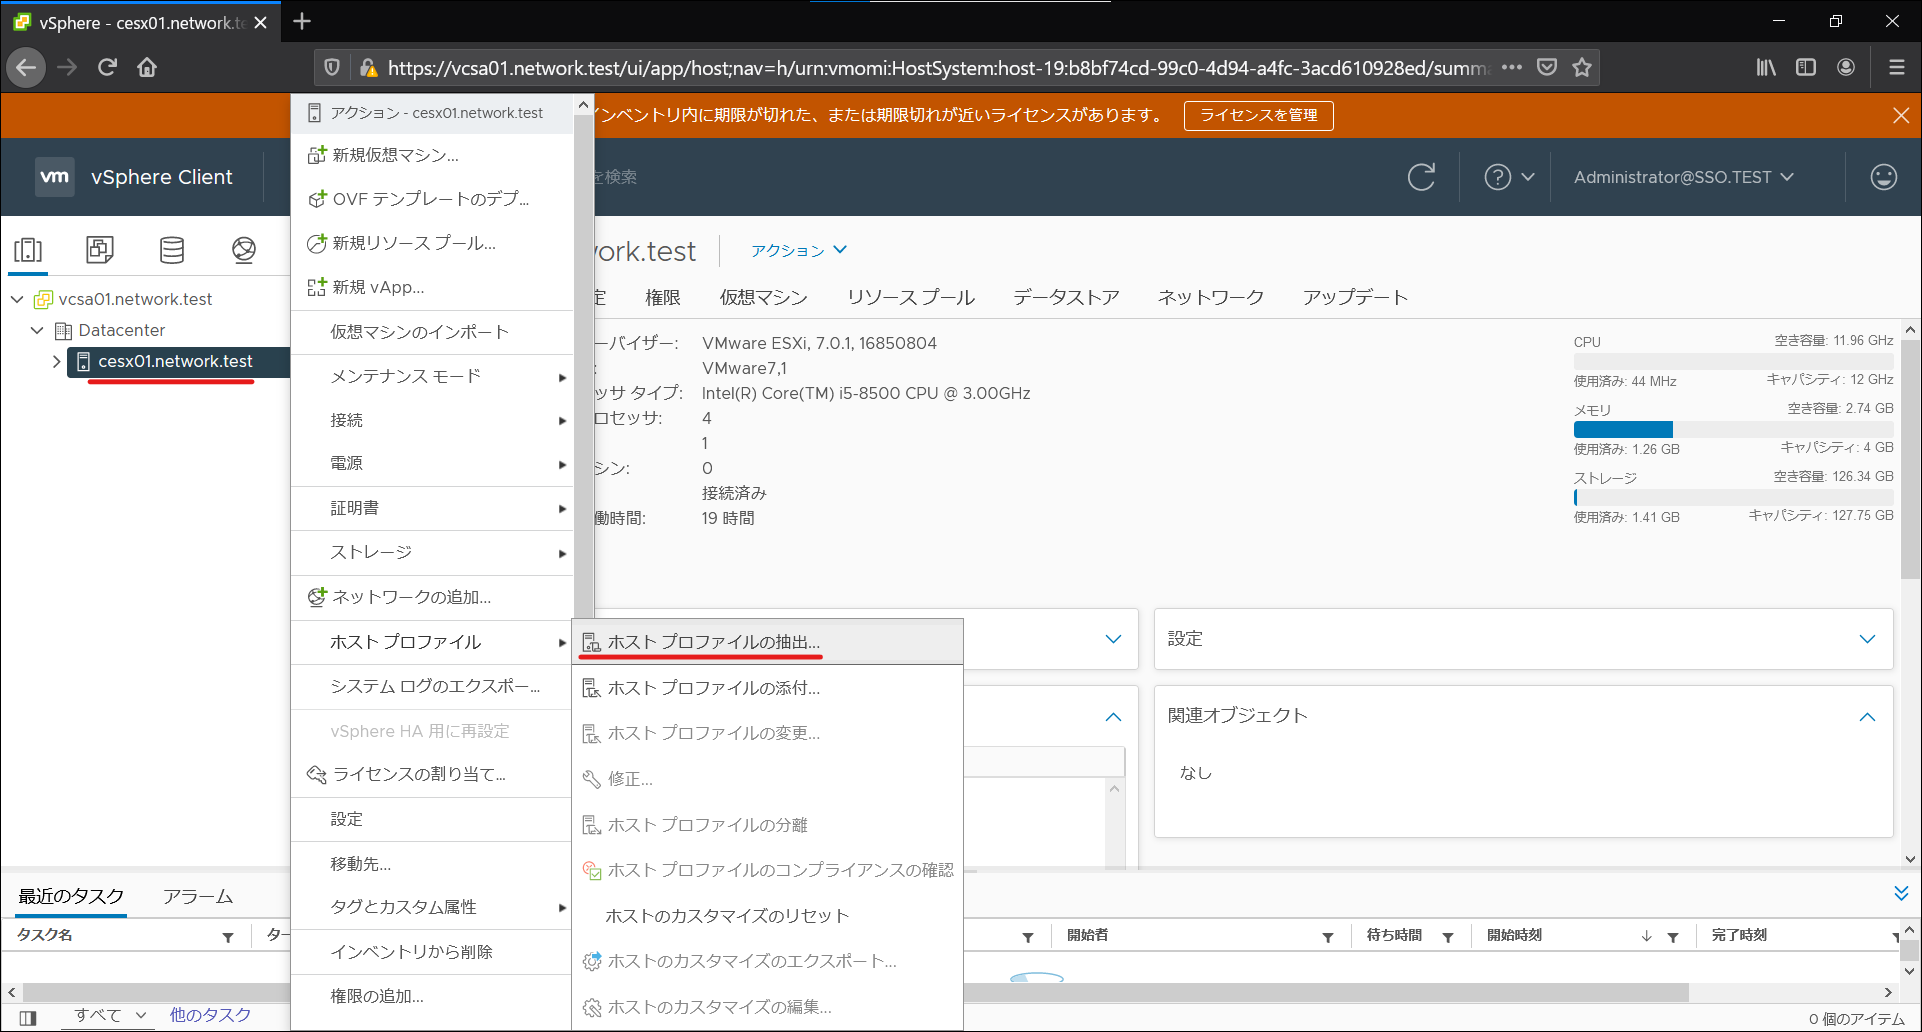The height and width of the screenshot is (1032, 1922).
Task: Bookmark page with star icon
Action: pos(1581,67)
